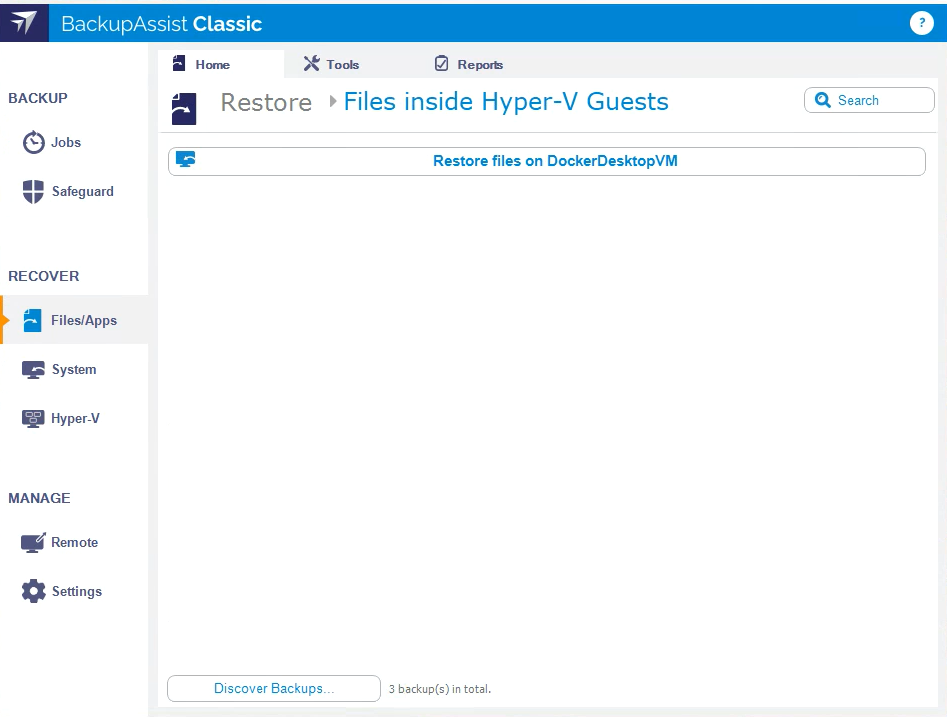Open Jobs clock icon in sidebar
Viewport: 947px width, 717px height.
click(34, 142)
